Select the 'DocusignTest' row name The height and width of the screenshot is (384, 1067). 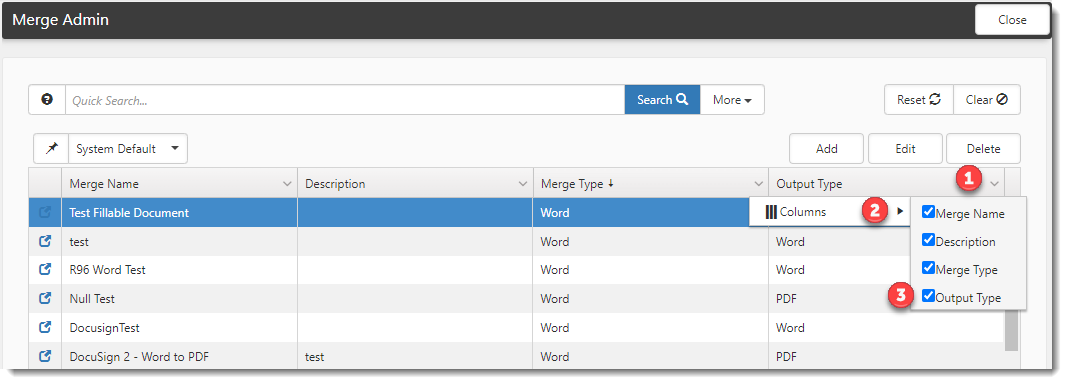pos(104,327)
